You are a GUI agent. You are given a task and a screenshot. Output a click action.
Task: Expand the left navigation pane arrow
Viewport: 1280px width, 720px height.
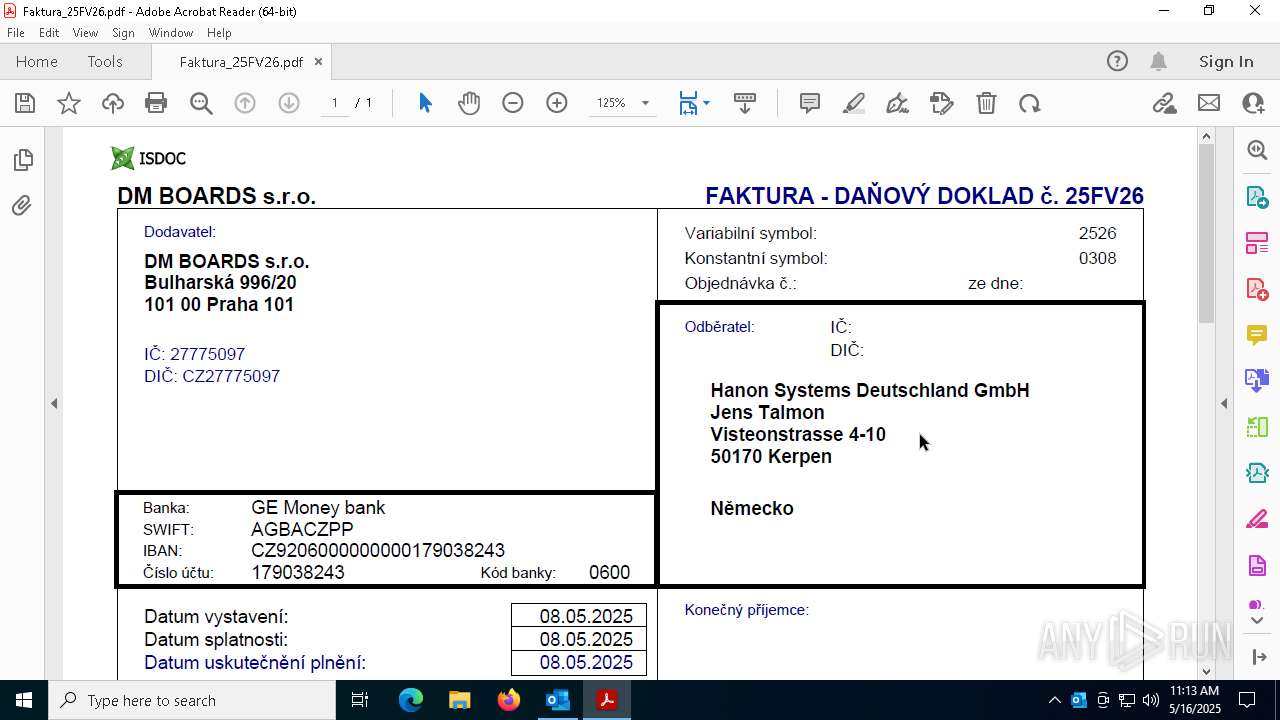(54, 403)
